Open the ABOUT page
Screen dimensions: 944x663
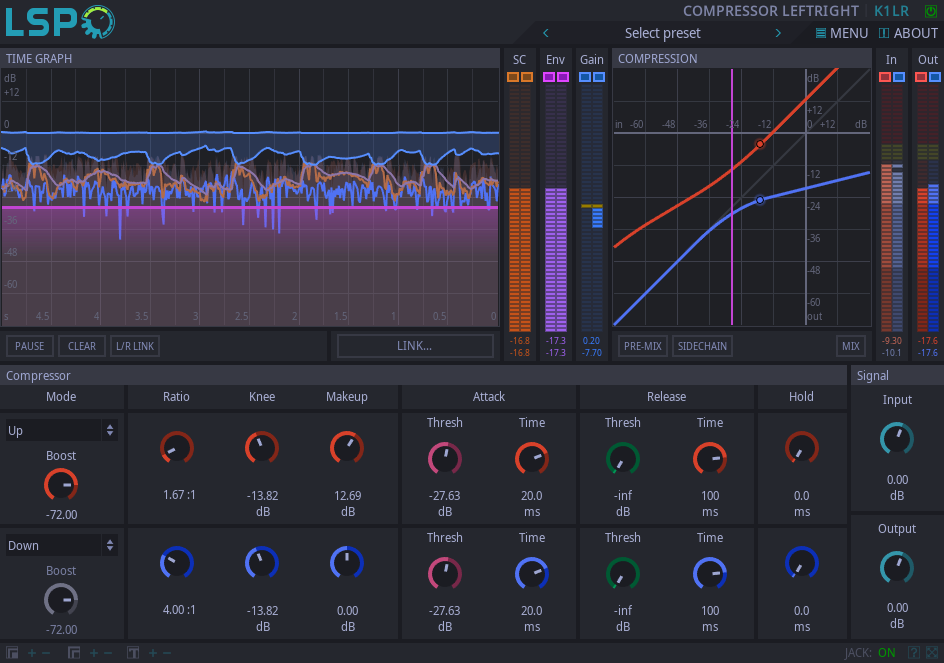point(907,33)
